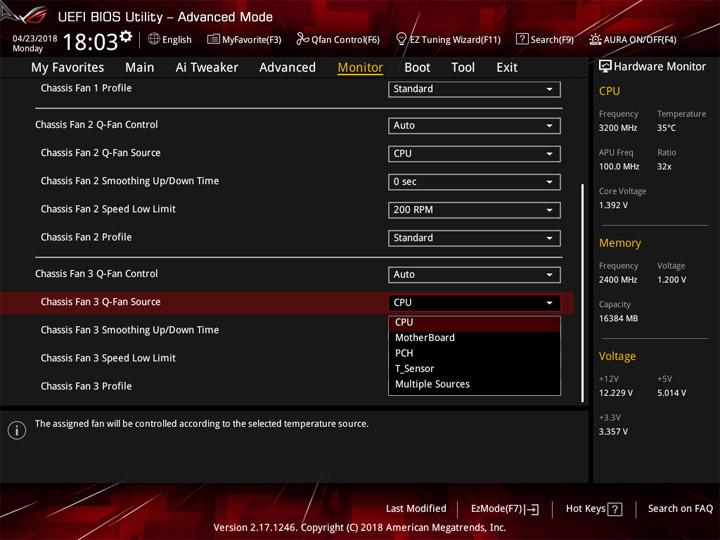Open the My Favorites tab
Screen dimensions: 720x540
[x=68, y=68]
